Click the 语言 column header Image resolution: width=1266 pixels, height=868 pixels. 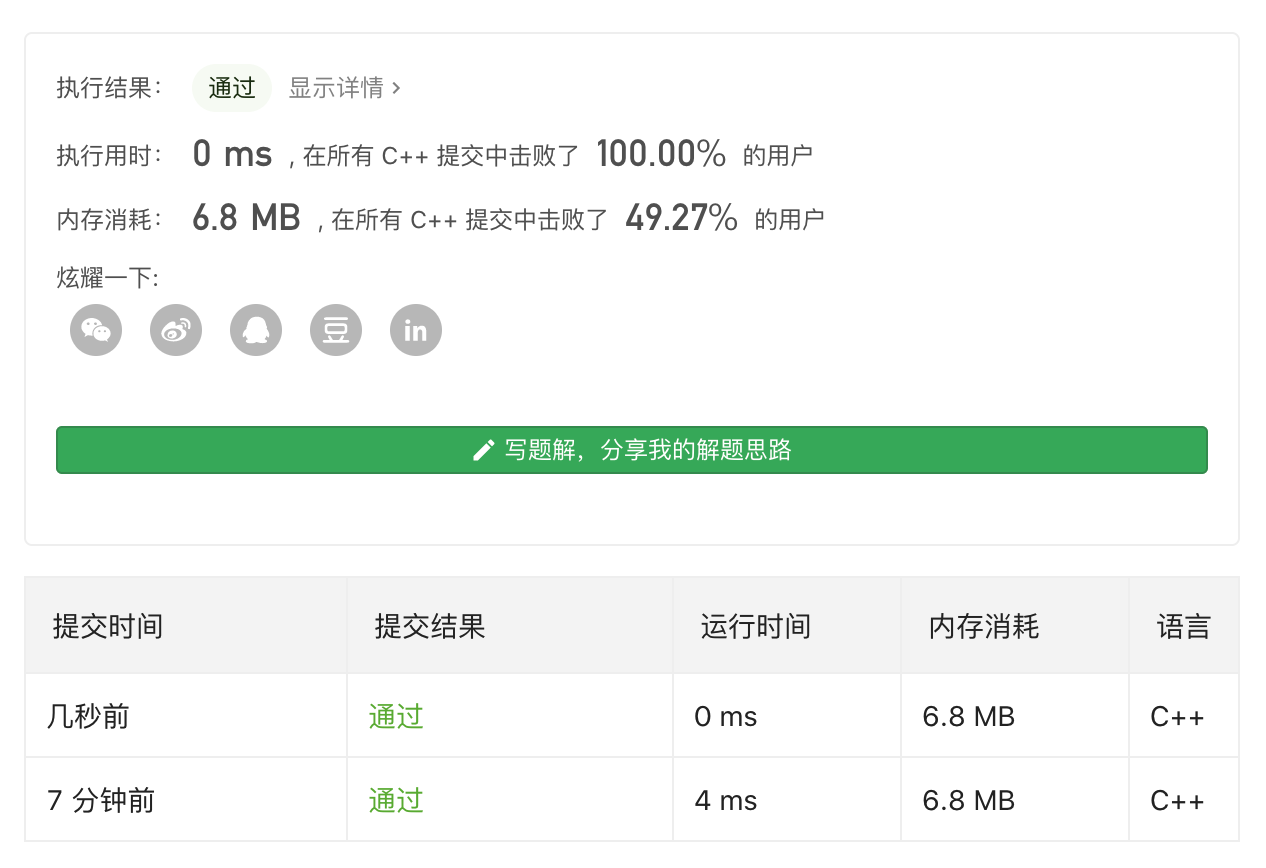click(1183, 627)
